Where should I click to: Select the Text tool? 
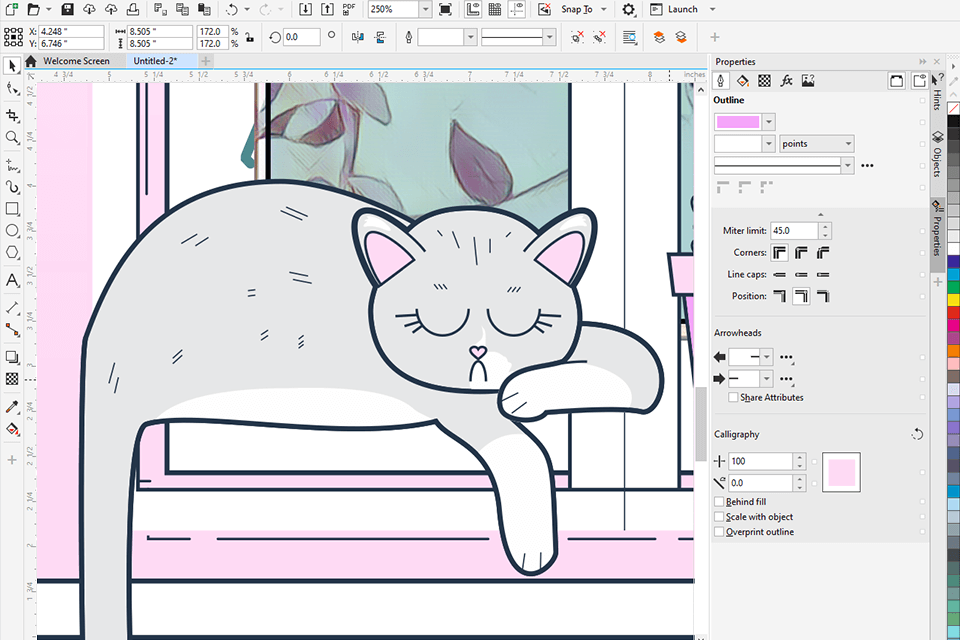click(x=12, y=280)
